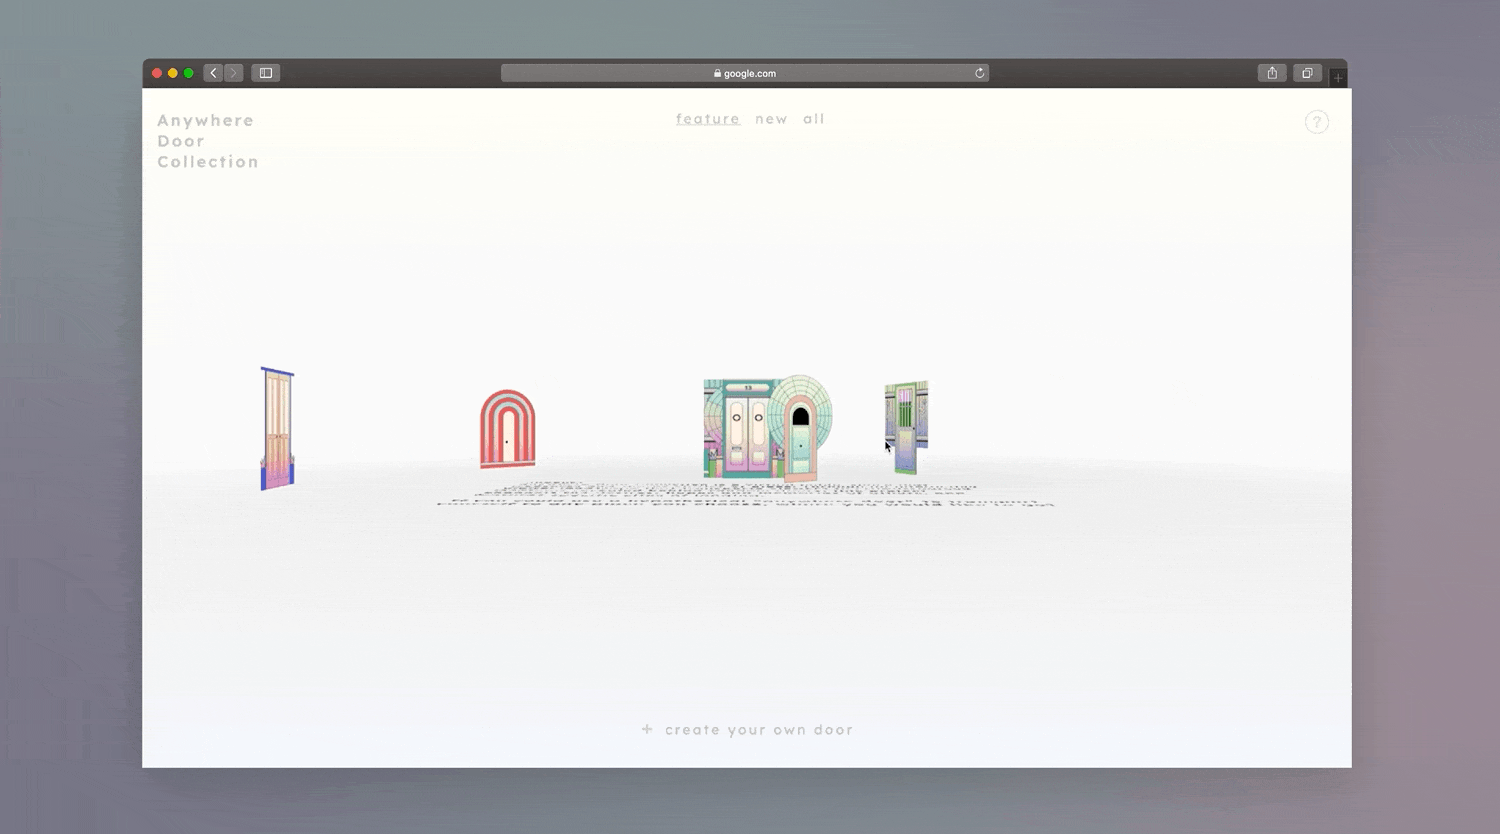
Task: Click the google.com address bar
Action: 745,73
